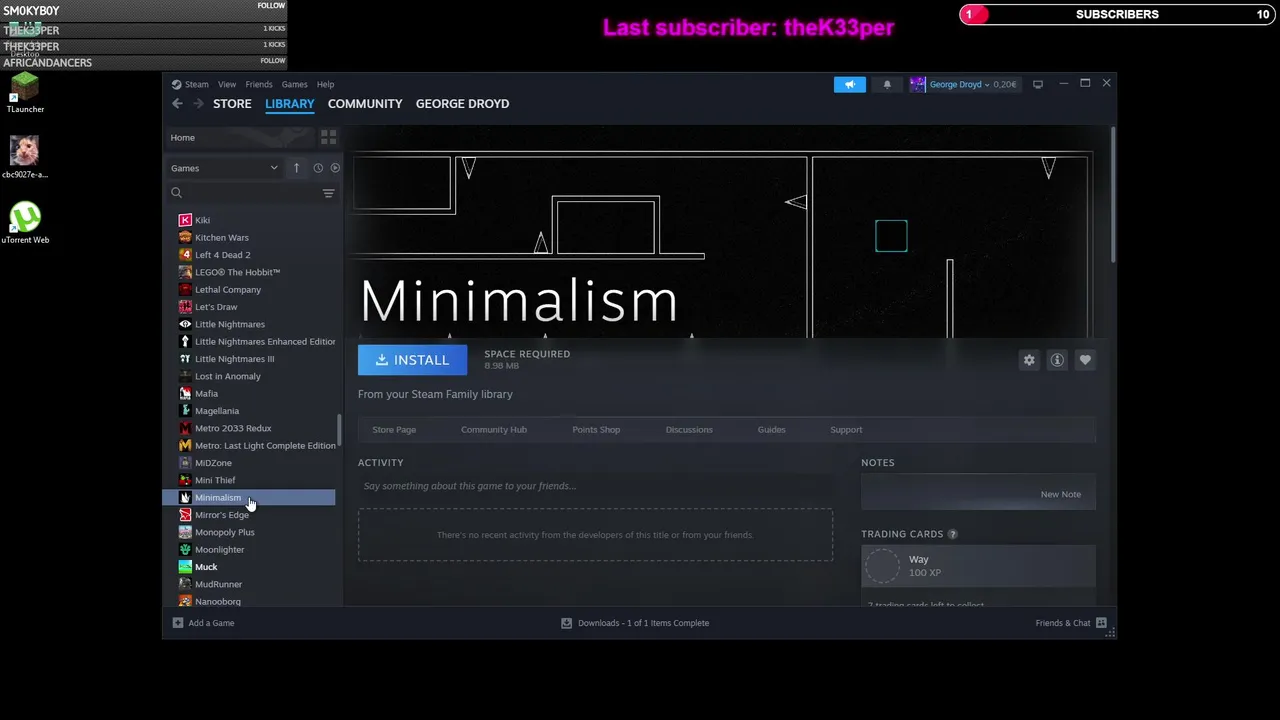
Task: Open the Community Hub link
Action: (494, 430)
